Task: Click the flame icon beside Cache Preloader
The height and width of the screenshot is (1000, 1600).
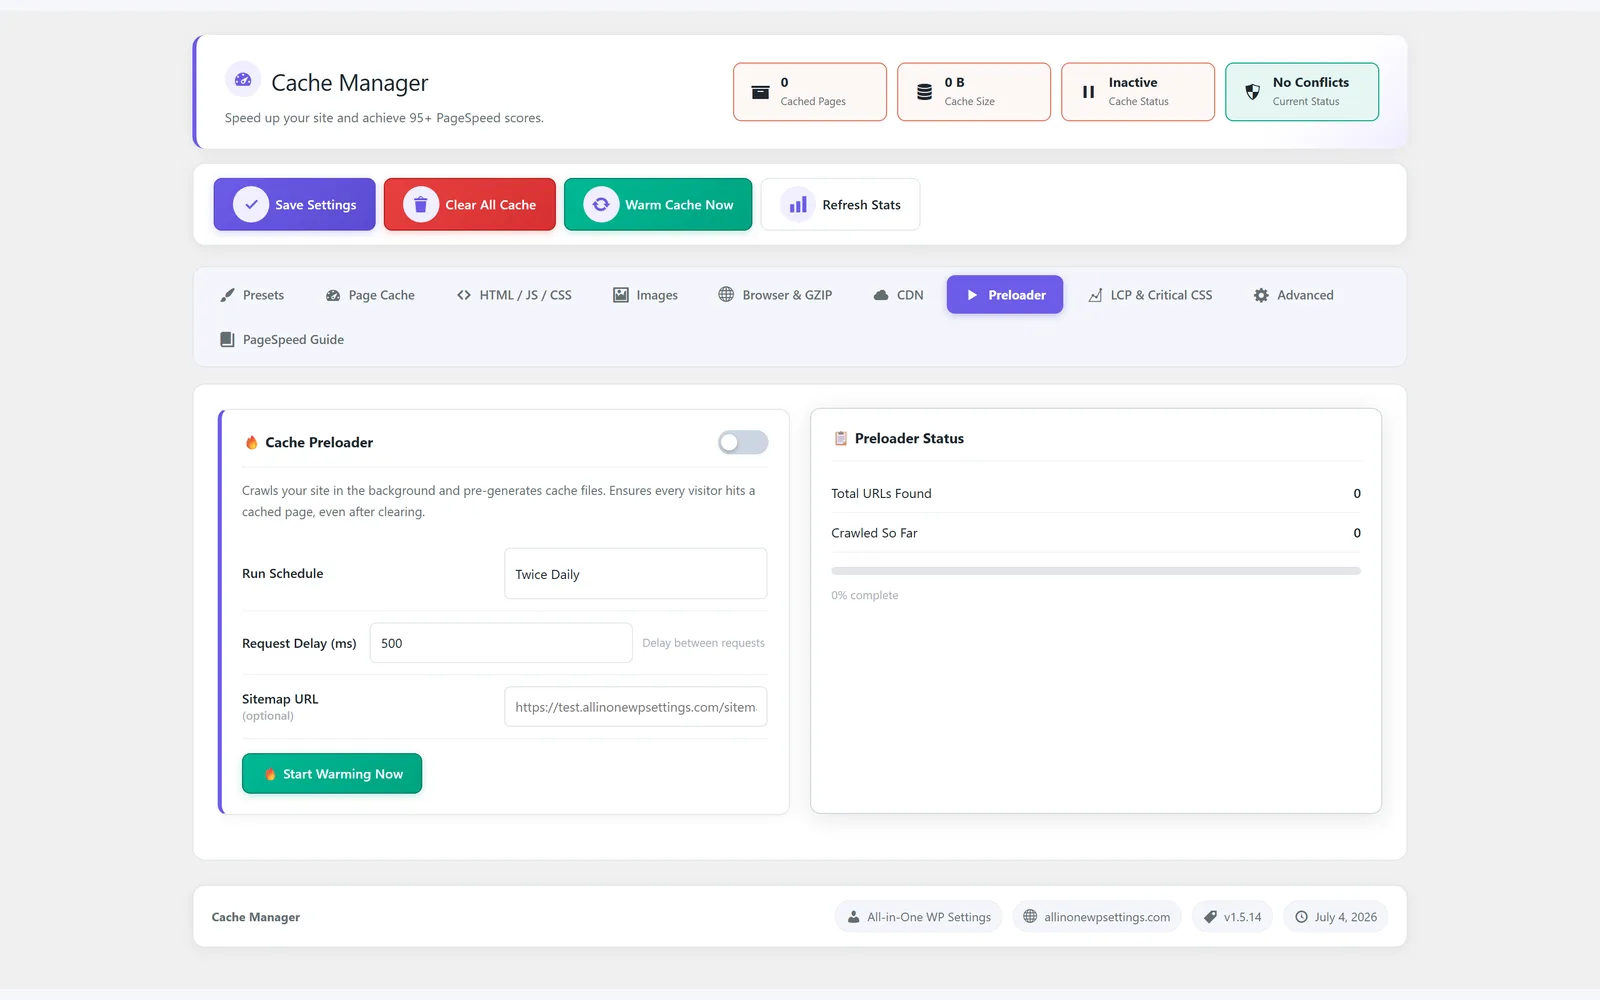Action: [251, 442]
